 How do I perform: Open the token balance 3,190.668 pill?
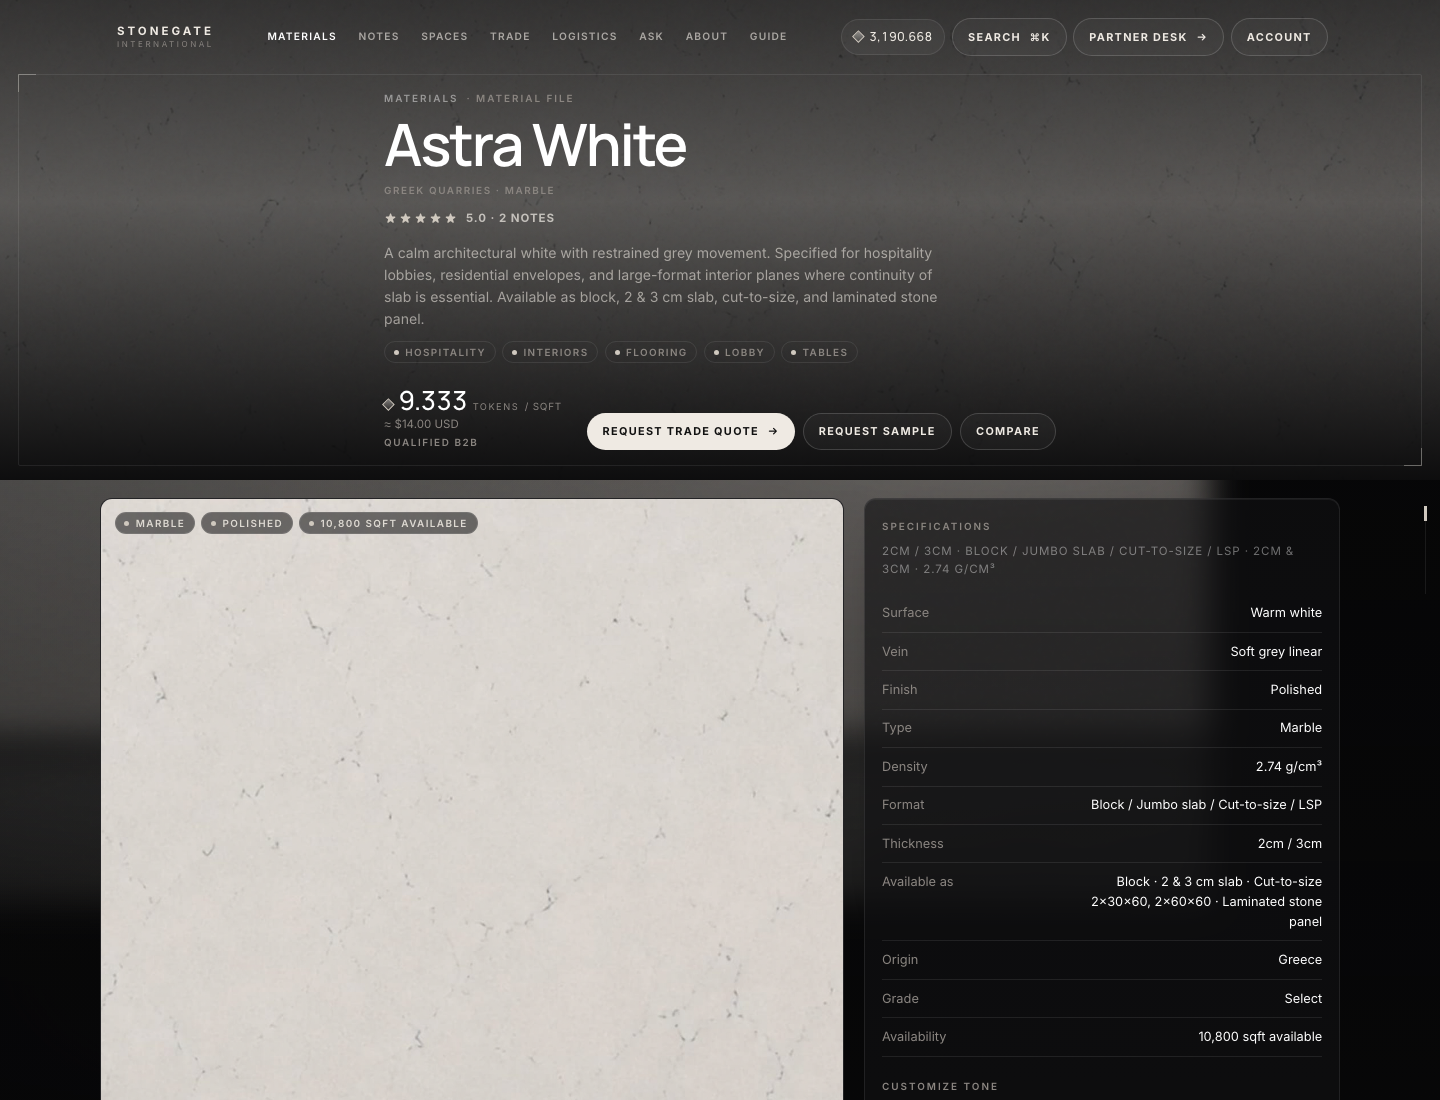pos(892,37)
